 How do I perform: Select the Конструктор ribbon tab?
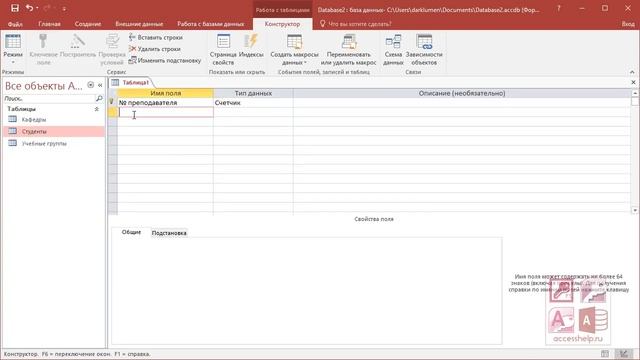282,24
